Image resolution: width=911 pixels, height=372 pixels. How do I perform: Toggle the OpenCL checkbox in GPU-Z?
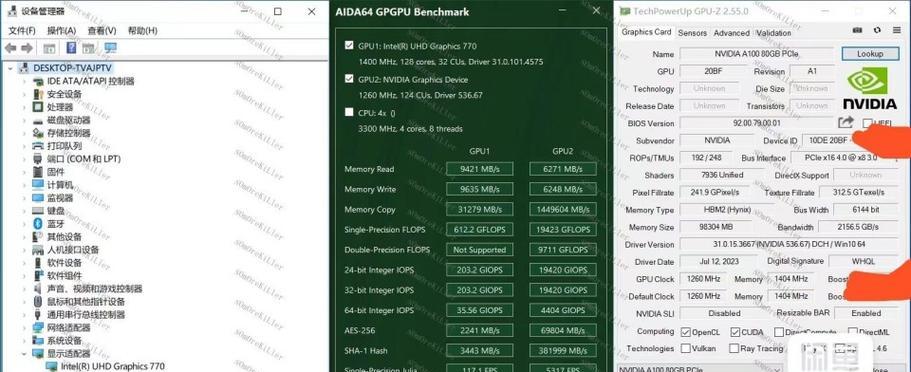(686, 332)
